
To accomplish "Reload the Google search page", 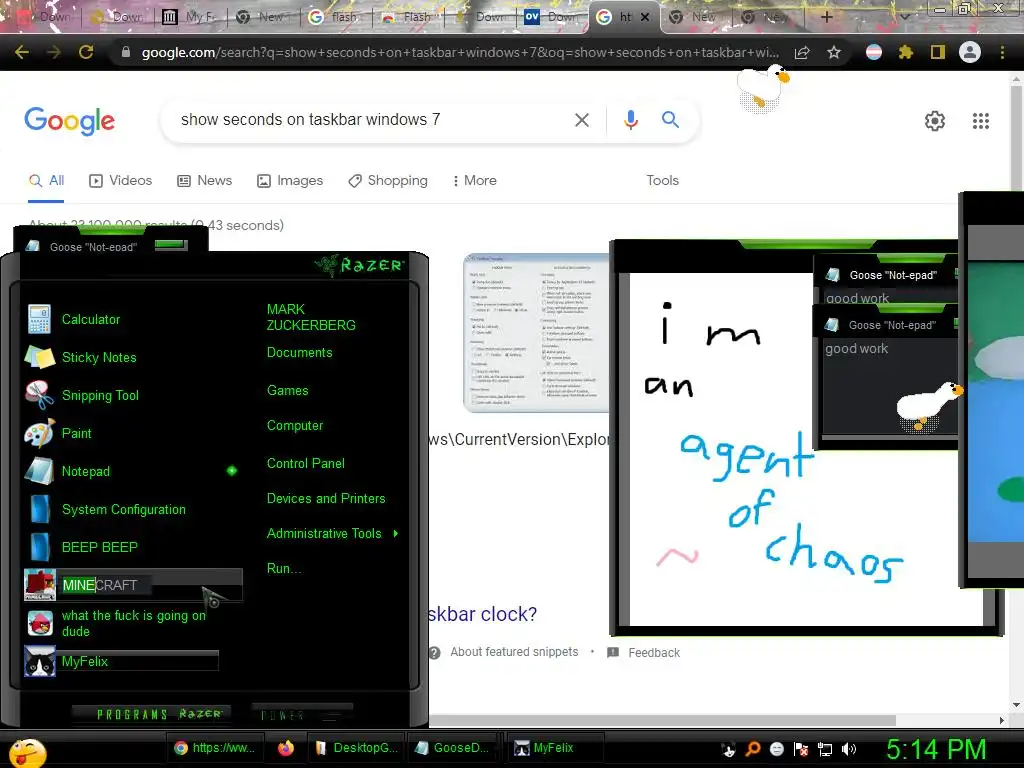I will [x=86, y=52].
